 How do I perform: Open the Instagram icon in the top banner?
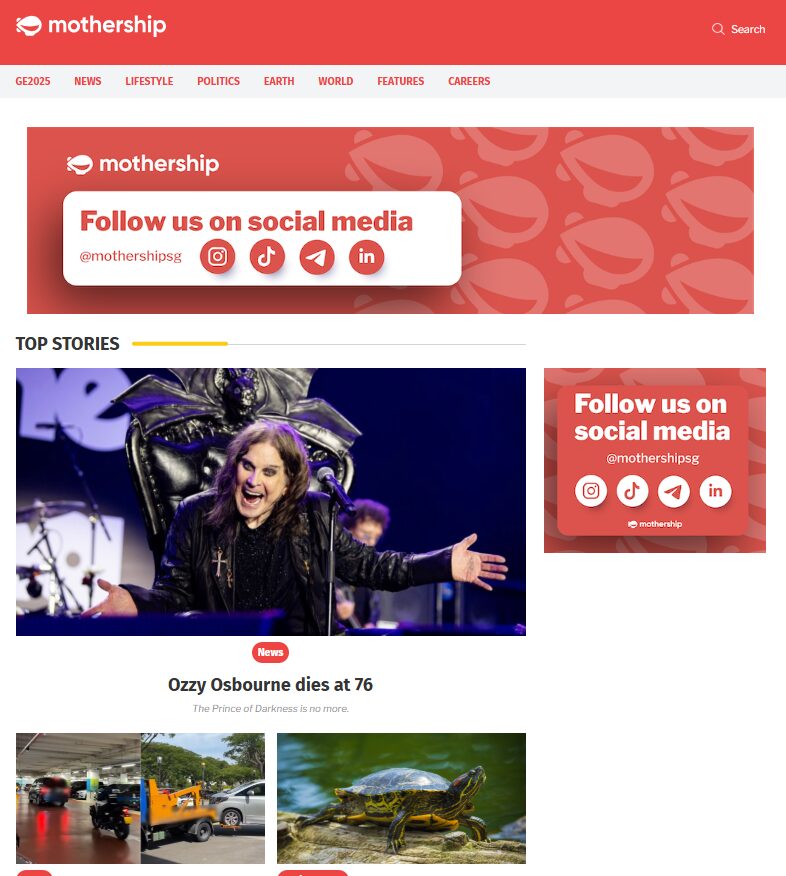(217, 256)
